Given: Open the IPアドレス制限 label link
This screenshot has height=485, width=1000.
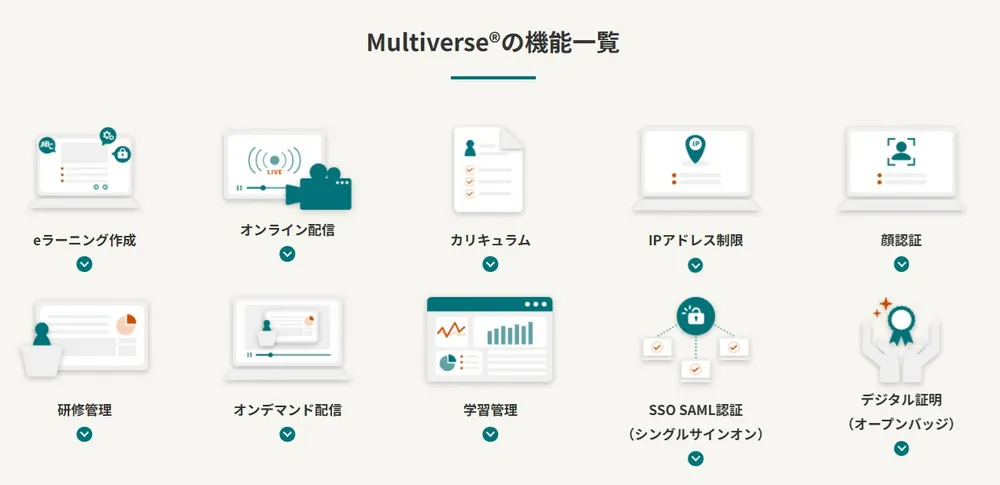Looking at the screenshot, I should point(695,241).
